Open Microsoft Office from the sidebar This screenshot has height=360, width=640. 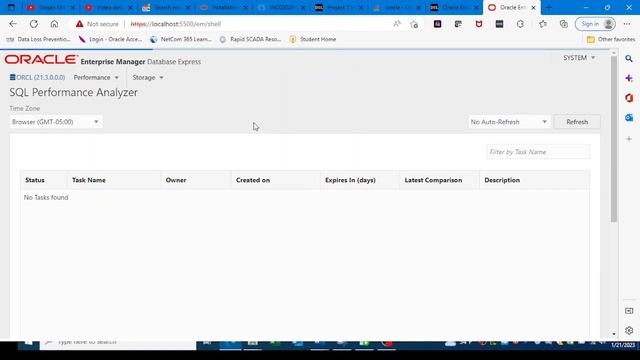[x=629, y=98]
